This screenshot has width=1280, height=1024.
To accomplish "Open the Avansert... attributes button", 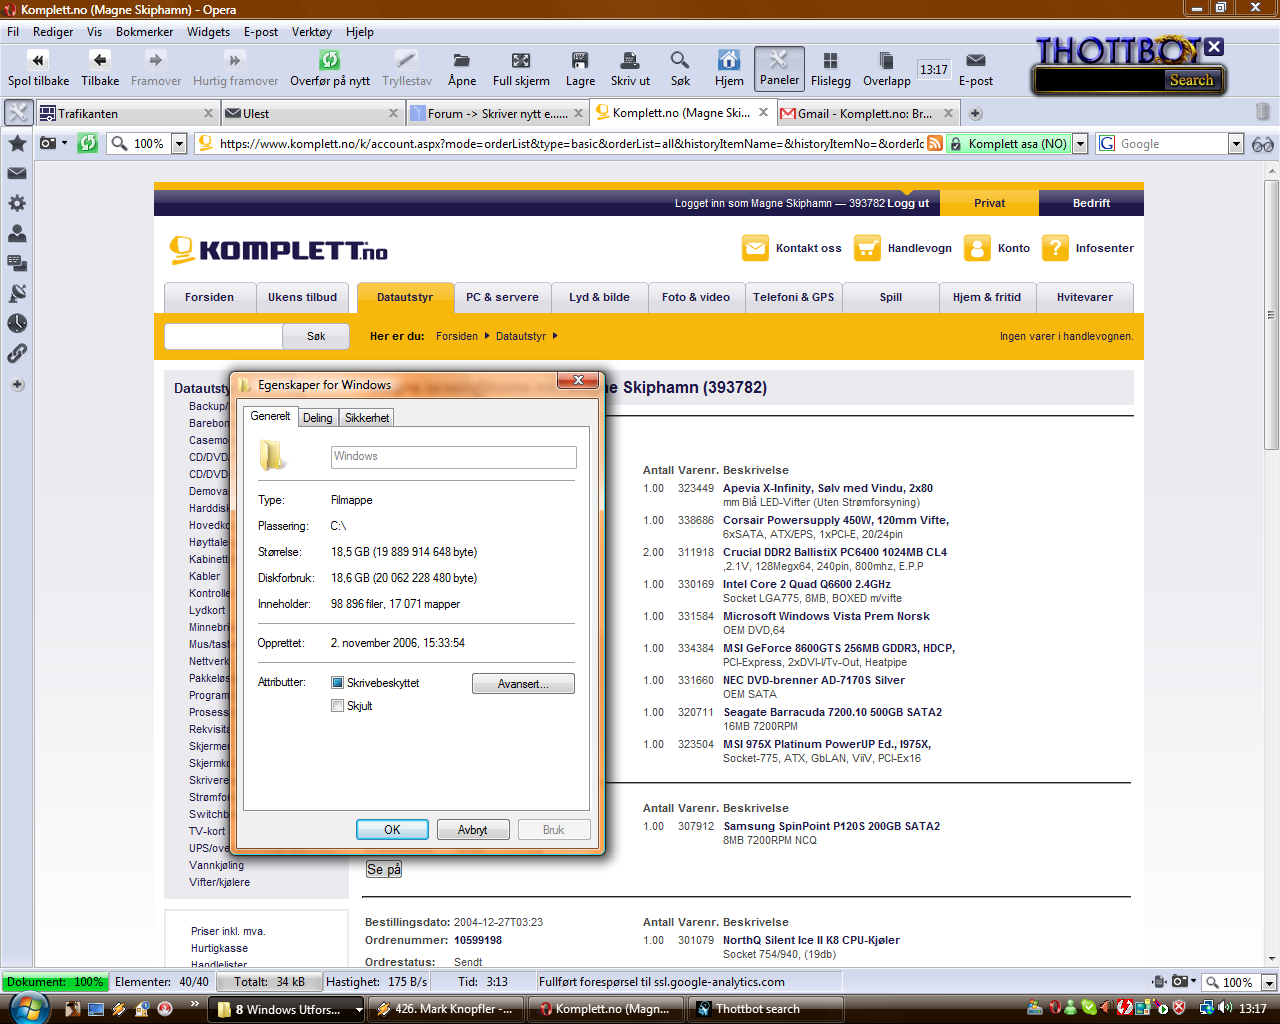I will pyautogui.click(x=523, y=684).
